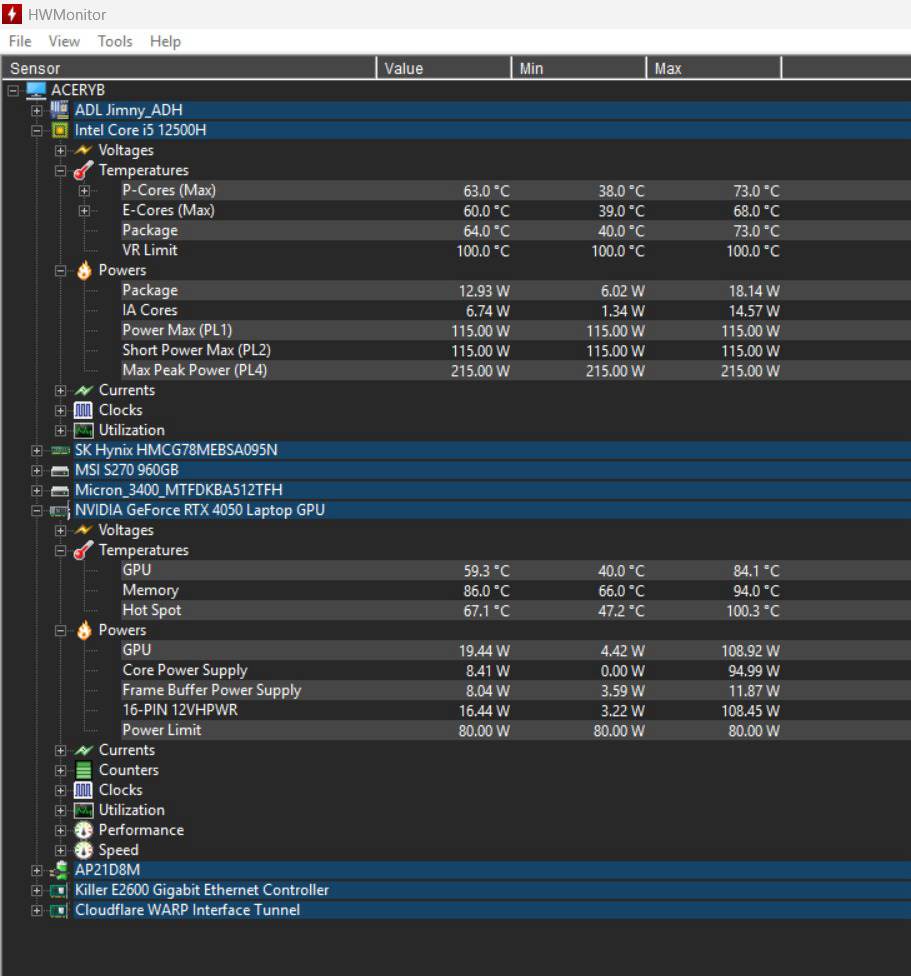This screenshot has height=976, width=911.
Task: Expand the MSI S270 960GB node
Action: click(37, 471)
